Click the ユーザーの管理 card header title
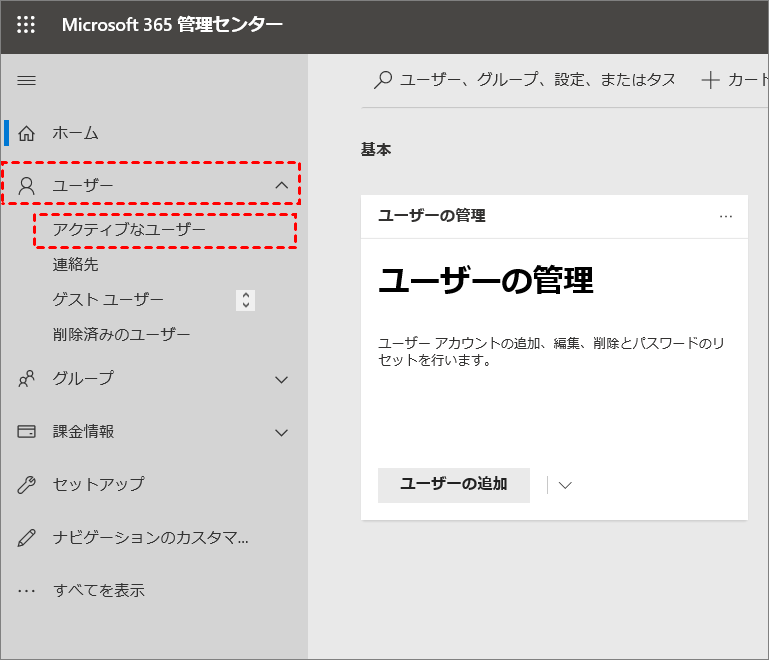This screenshot has width=769, height=660. tap(432, 216)
